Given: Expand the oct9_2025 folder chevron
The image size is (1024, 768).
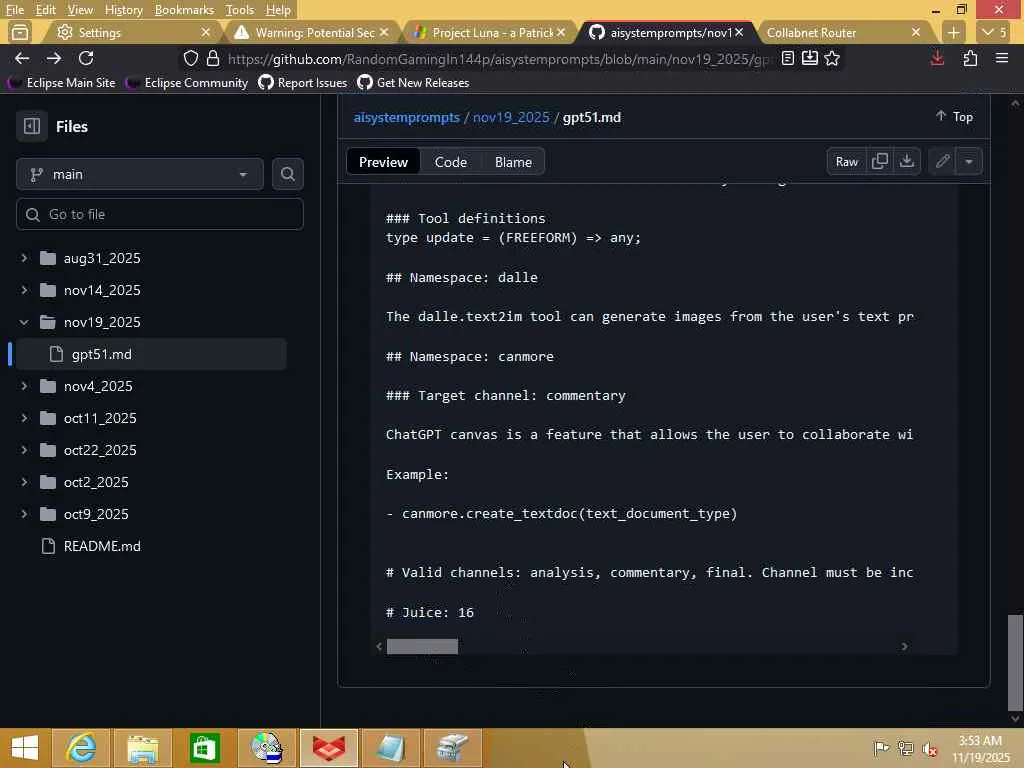Looking at the screenshot, I should [24, 514].
